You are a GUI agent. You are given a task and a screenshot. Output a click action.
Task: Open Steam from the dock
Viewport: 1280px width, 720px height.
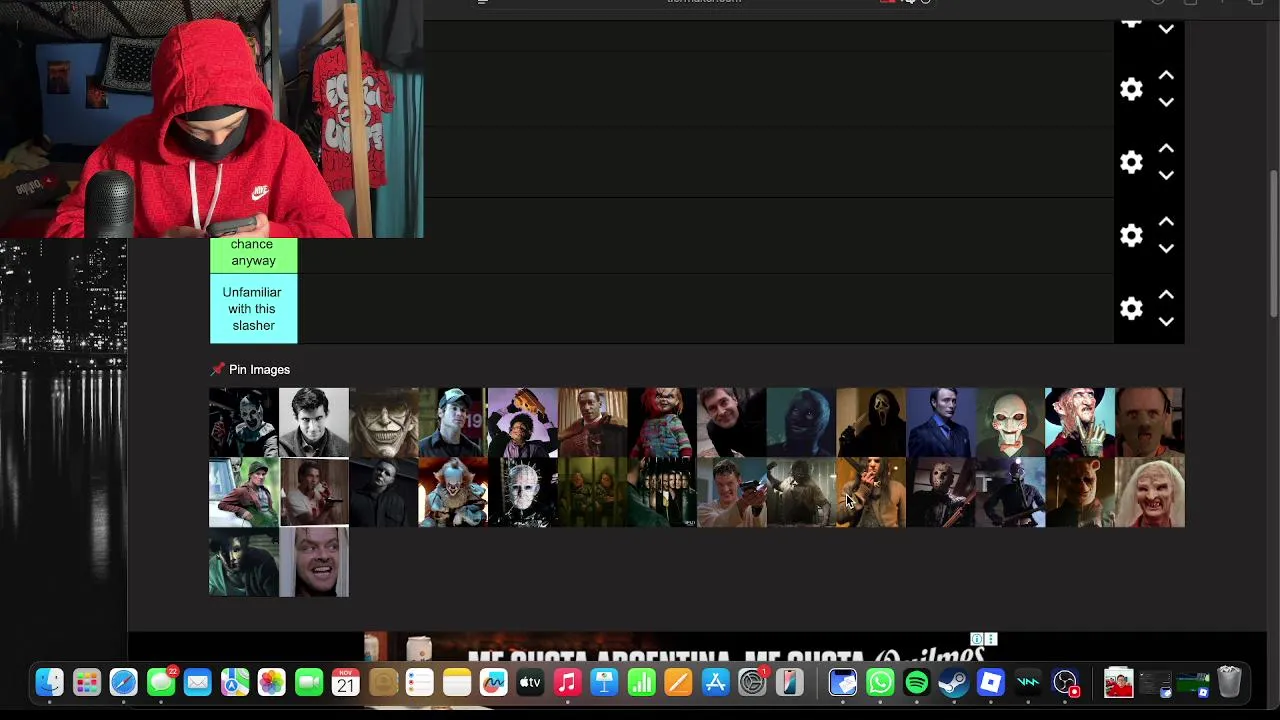(954, 683)
